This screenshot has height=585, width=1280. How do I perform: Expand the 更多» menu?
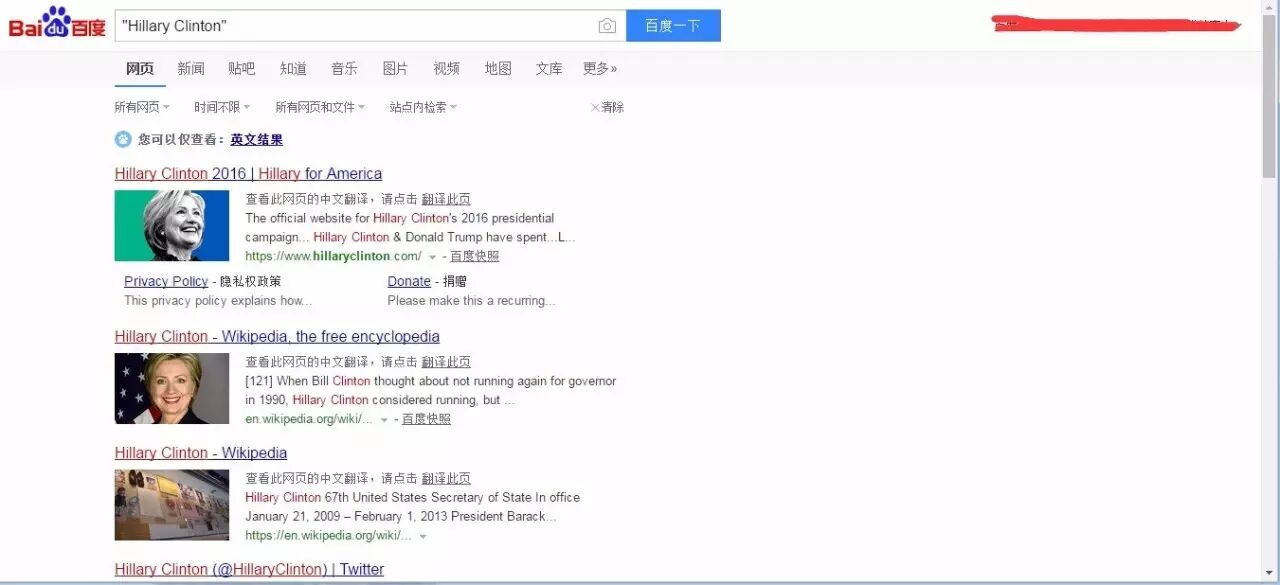coord(600,69)
